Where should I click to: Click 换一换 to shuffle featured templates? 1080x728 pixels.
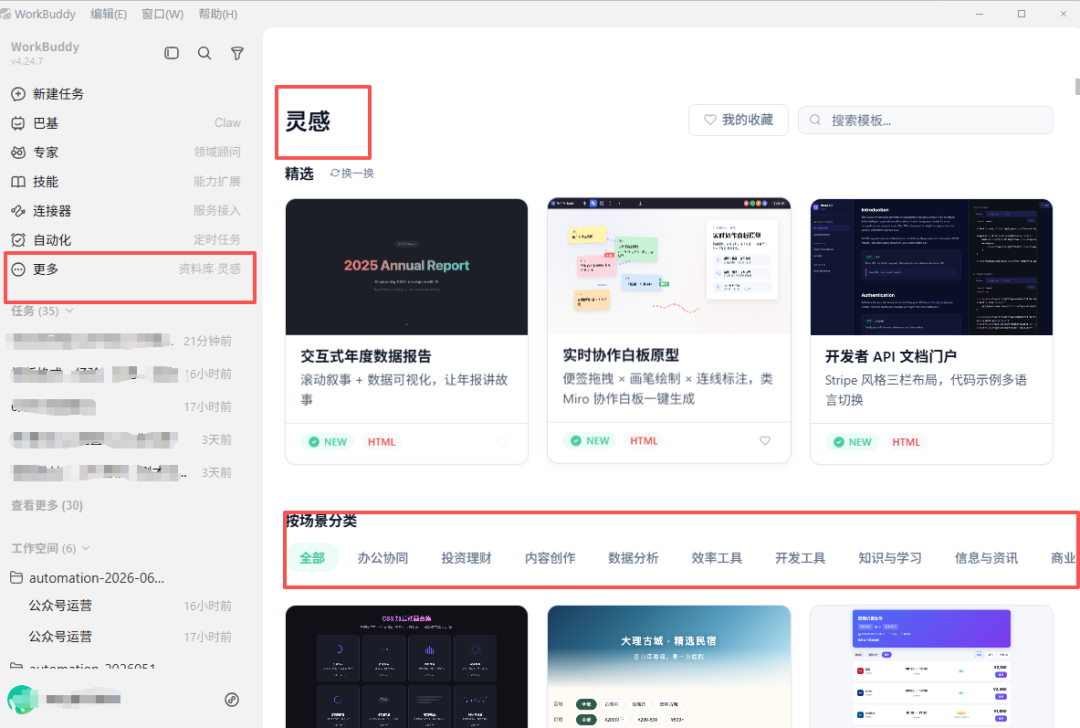(352, 173)
